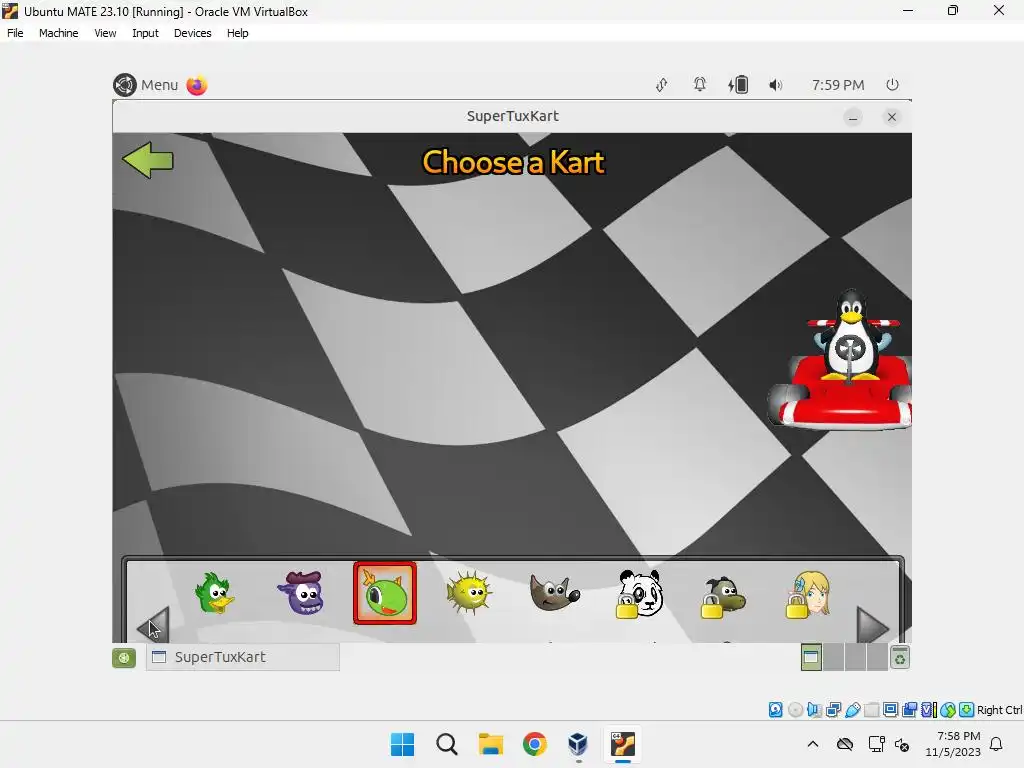The image size is (1024, 768).
Task: Select the locked panda kart
Action: (639, 594)
